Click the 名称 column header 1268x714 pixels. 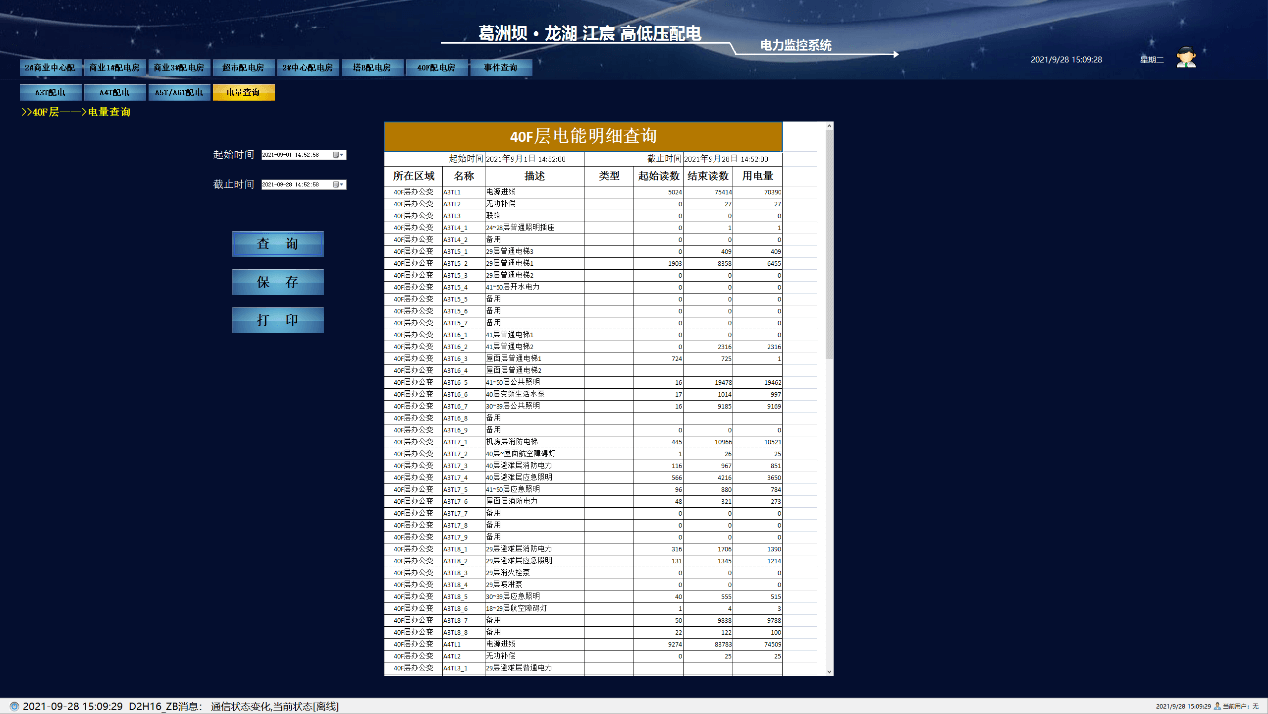(x=463, y=176)
